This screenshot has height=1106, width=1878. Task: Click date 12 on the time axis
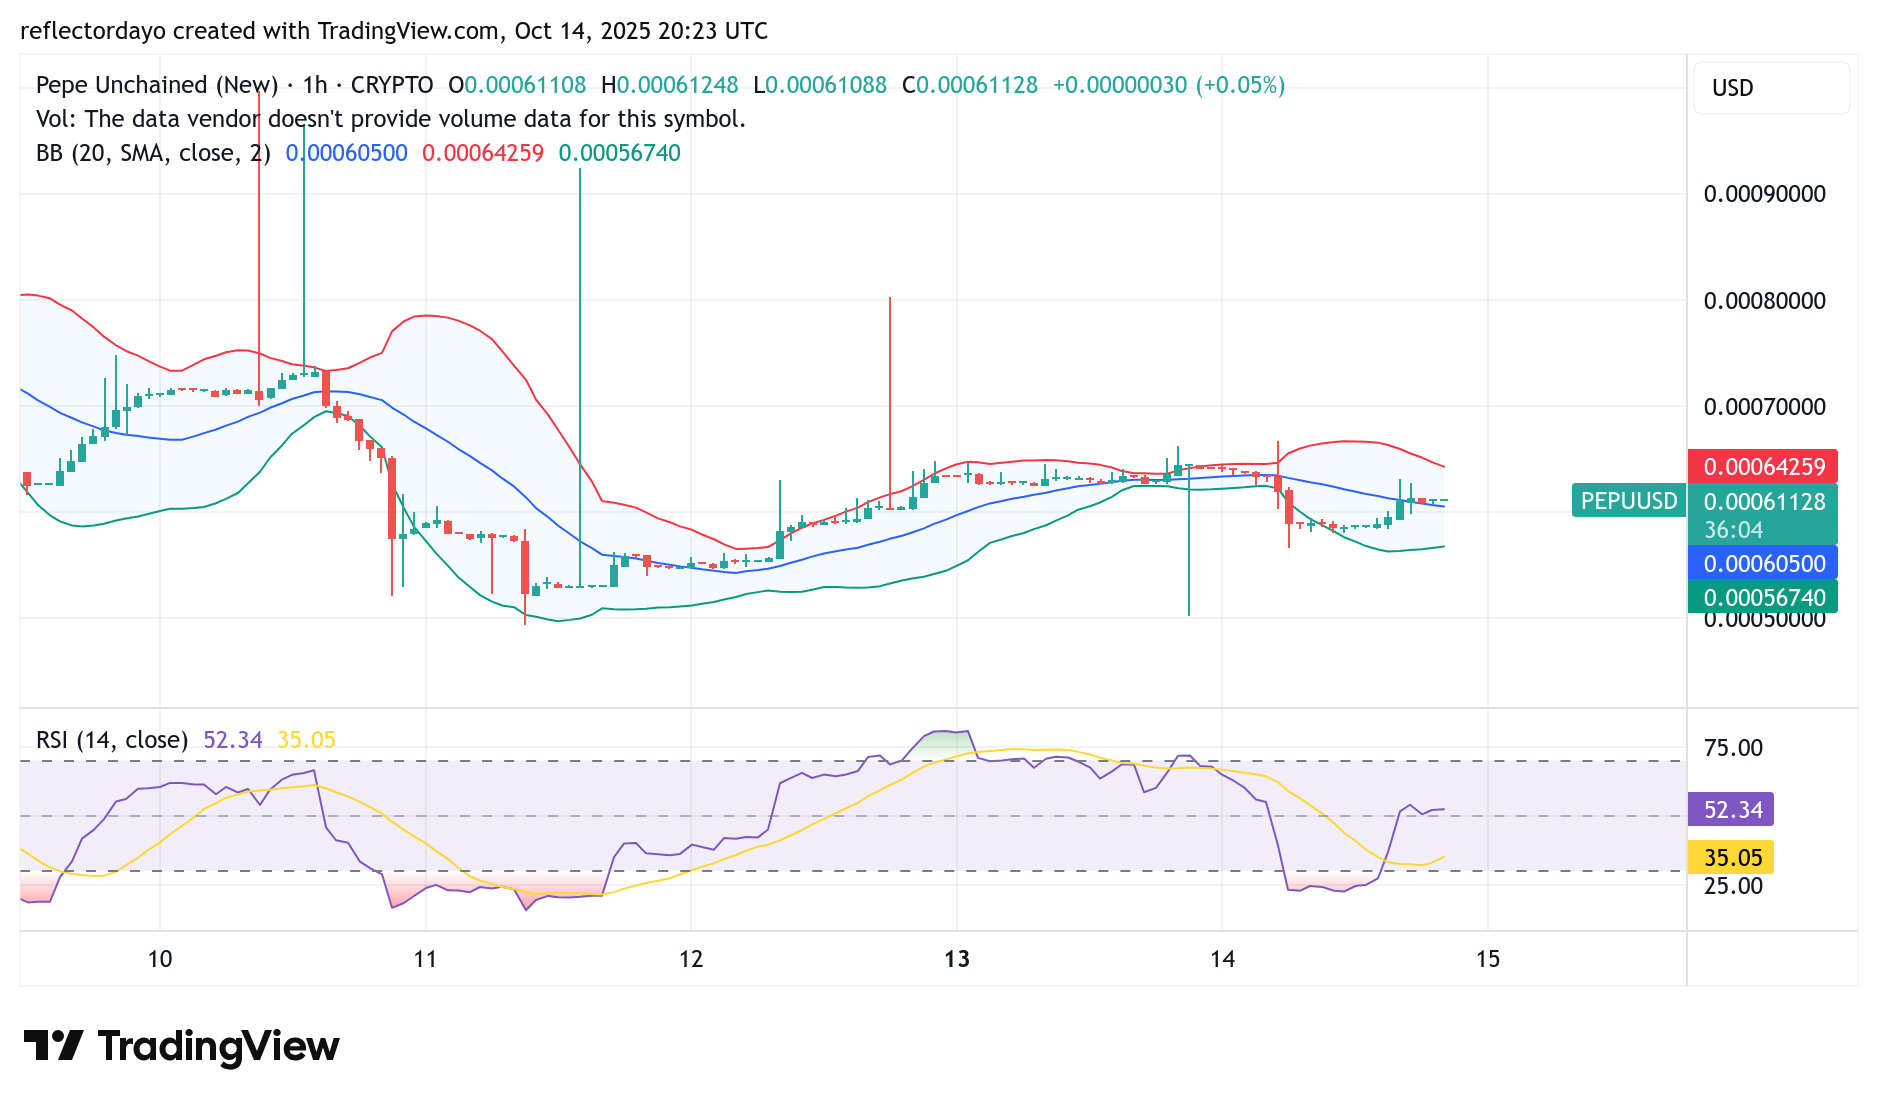(691, 960)
